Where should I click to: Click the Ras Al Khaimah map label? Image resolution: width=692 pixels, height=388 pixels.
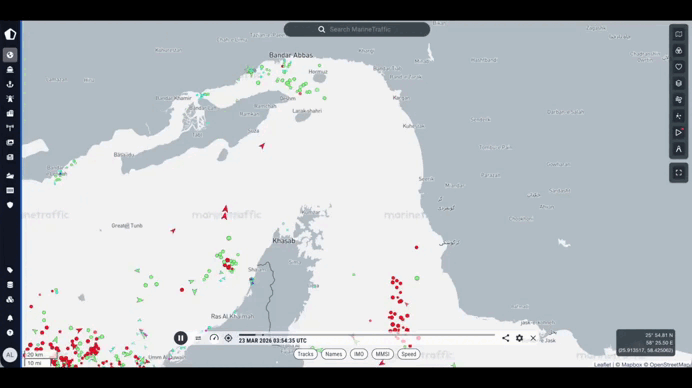click(233, 316)
